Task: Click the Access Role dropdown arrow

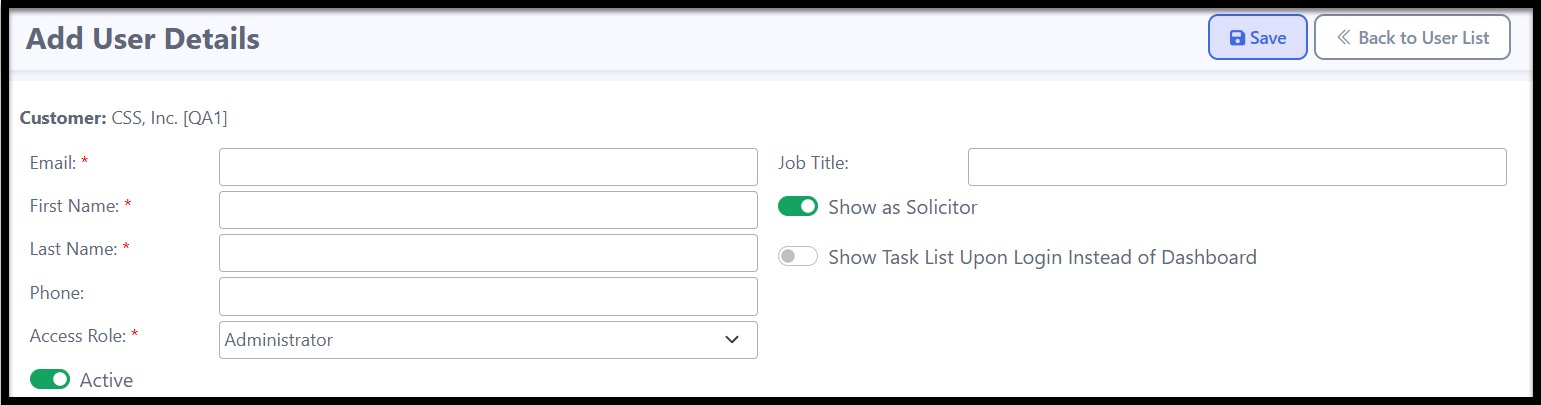Action: click(x=732, y=340)
